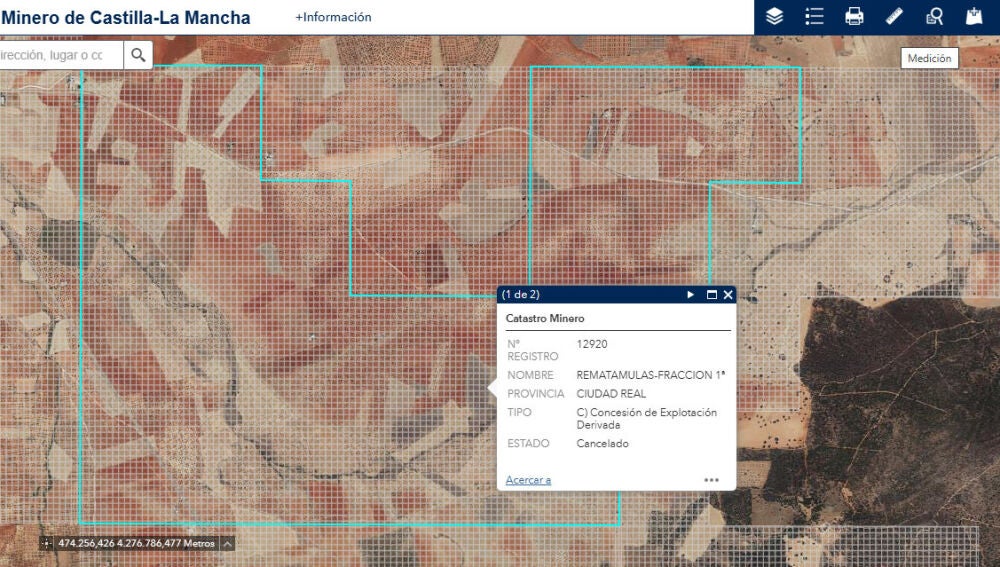Show next feature in popup
The image size is (1000, 567).
click(690, 295)
